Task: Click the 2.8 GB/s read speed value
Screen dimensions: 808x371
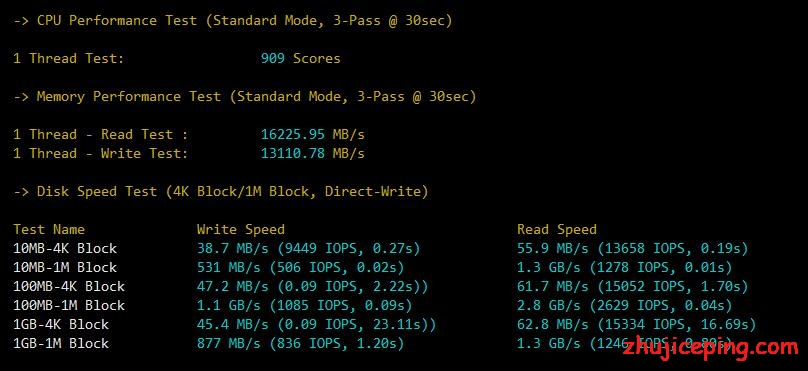Action: [552, 306]
